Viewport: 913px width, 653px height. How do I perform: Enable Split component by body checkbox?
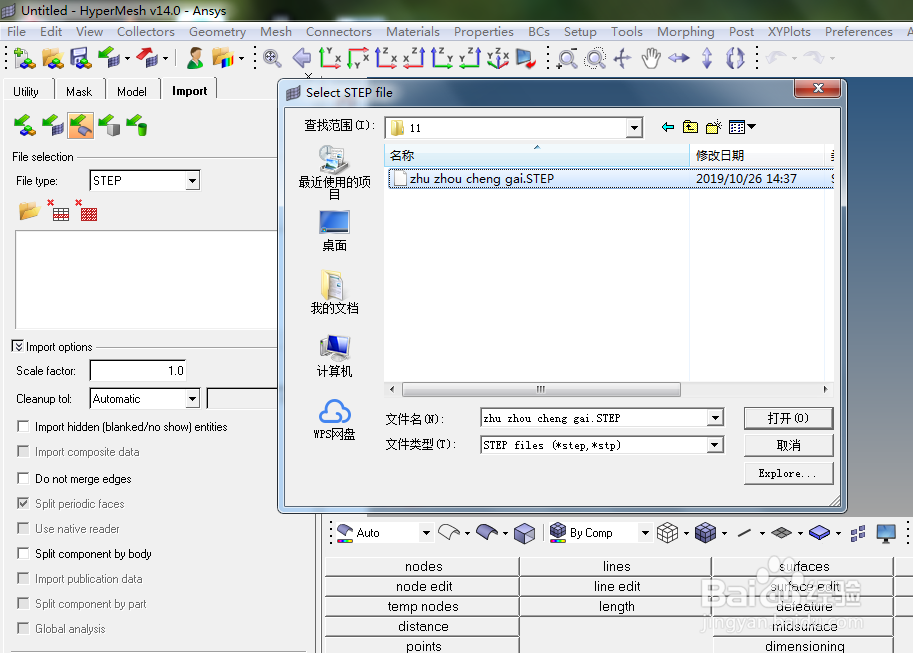(23, 553)
